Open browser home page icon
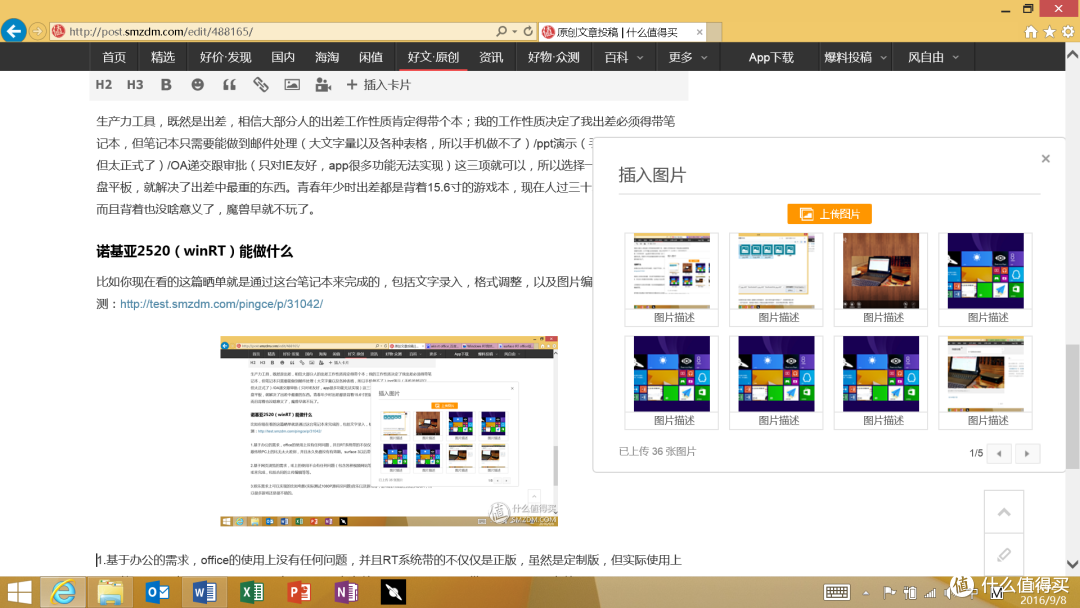This screenshot has height=608, width=1080. [x=1030, y=32]
